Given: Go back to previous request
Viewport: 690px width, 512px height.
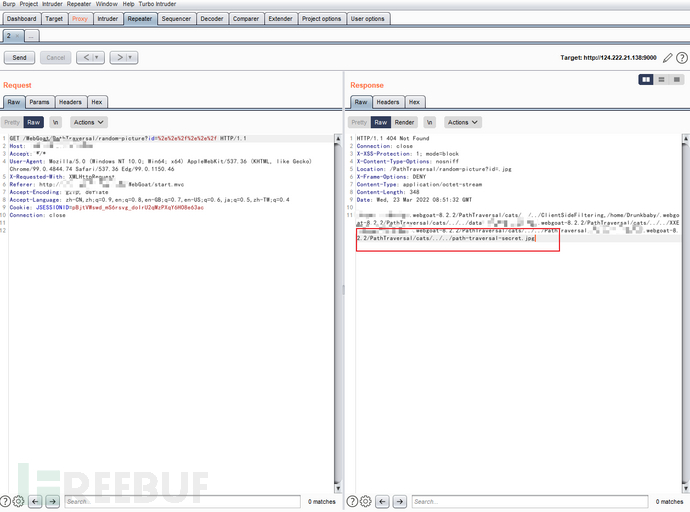Looking at the screenshot, I should click(86, 58).
